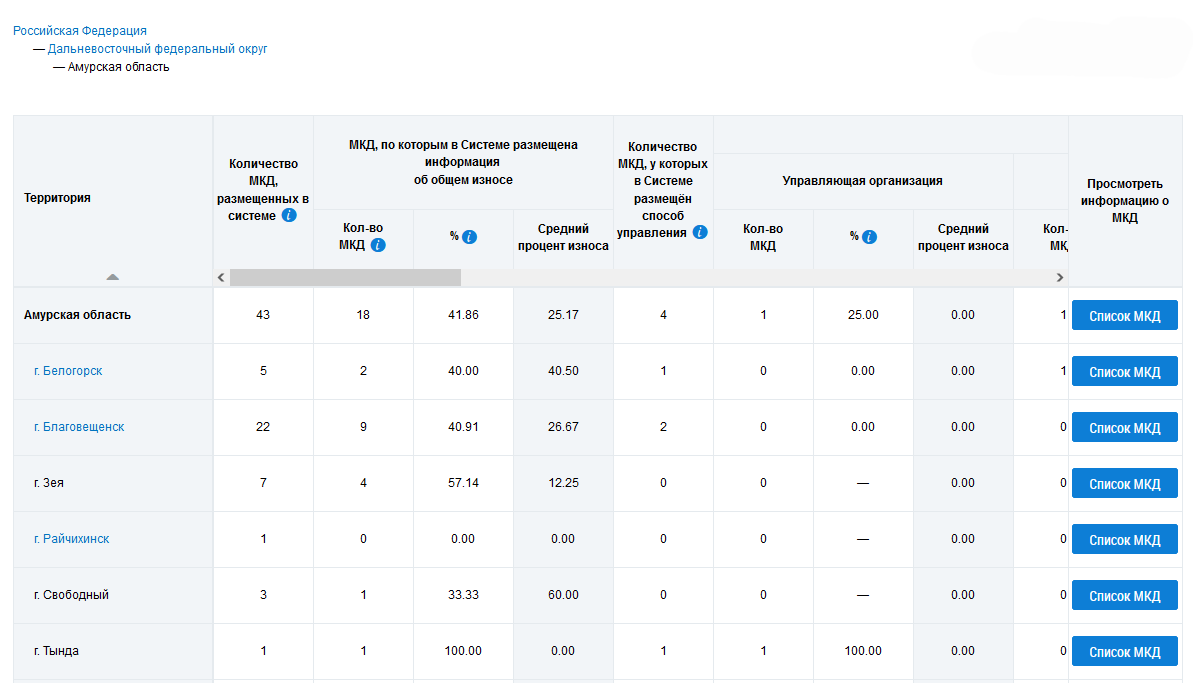Click info icon beside Кол-во МКД under общем износе
The width and height of the screenshot is (1193, 683).
point(378,245)
